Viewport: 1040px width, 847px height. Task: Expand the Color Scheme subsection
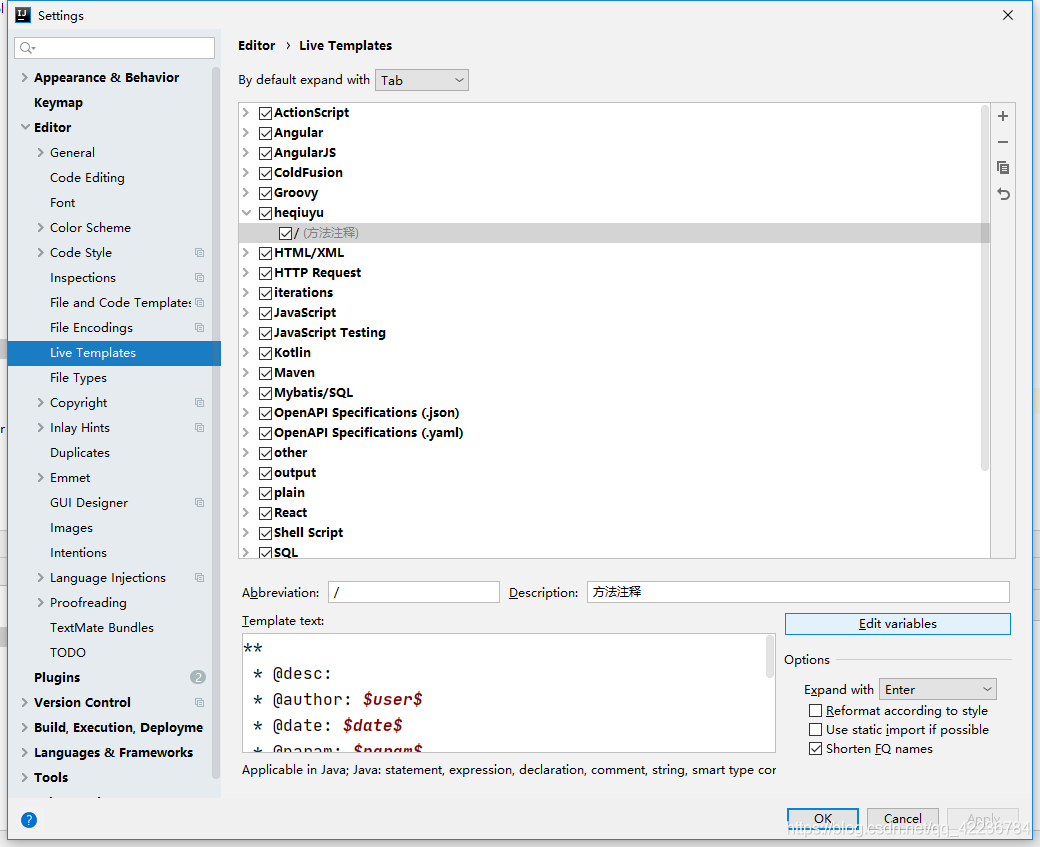40,228
